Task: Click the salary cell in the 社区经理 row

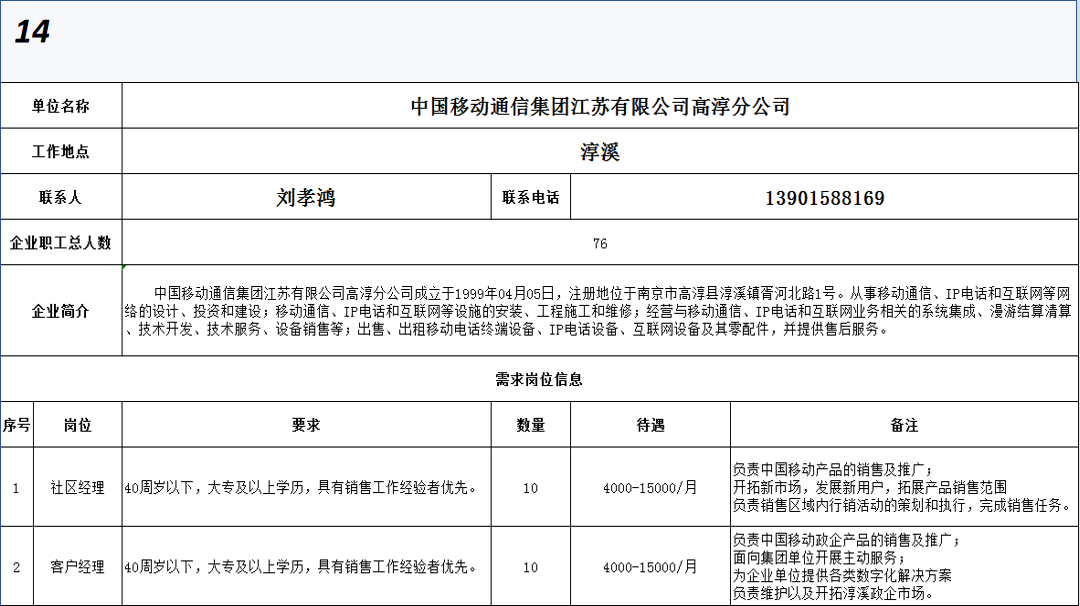Action: pos(650,488)
